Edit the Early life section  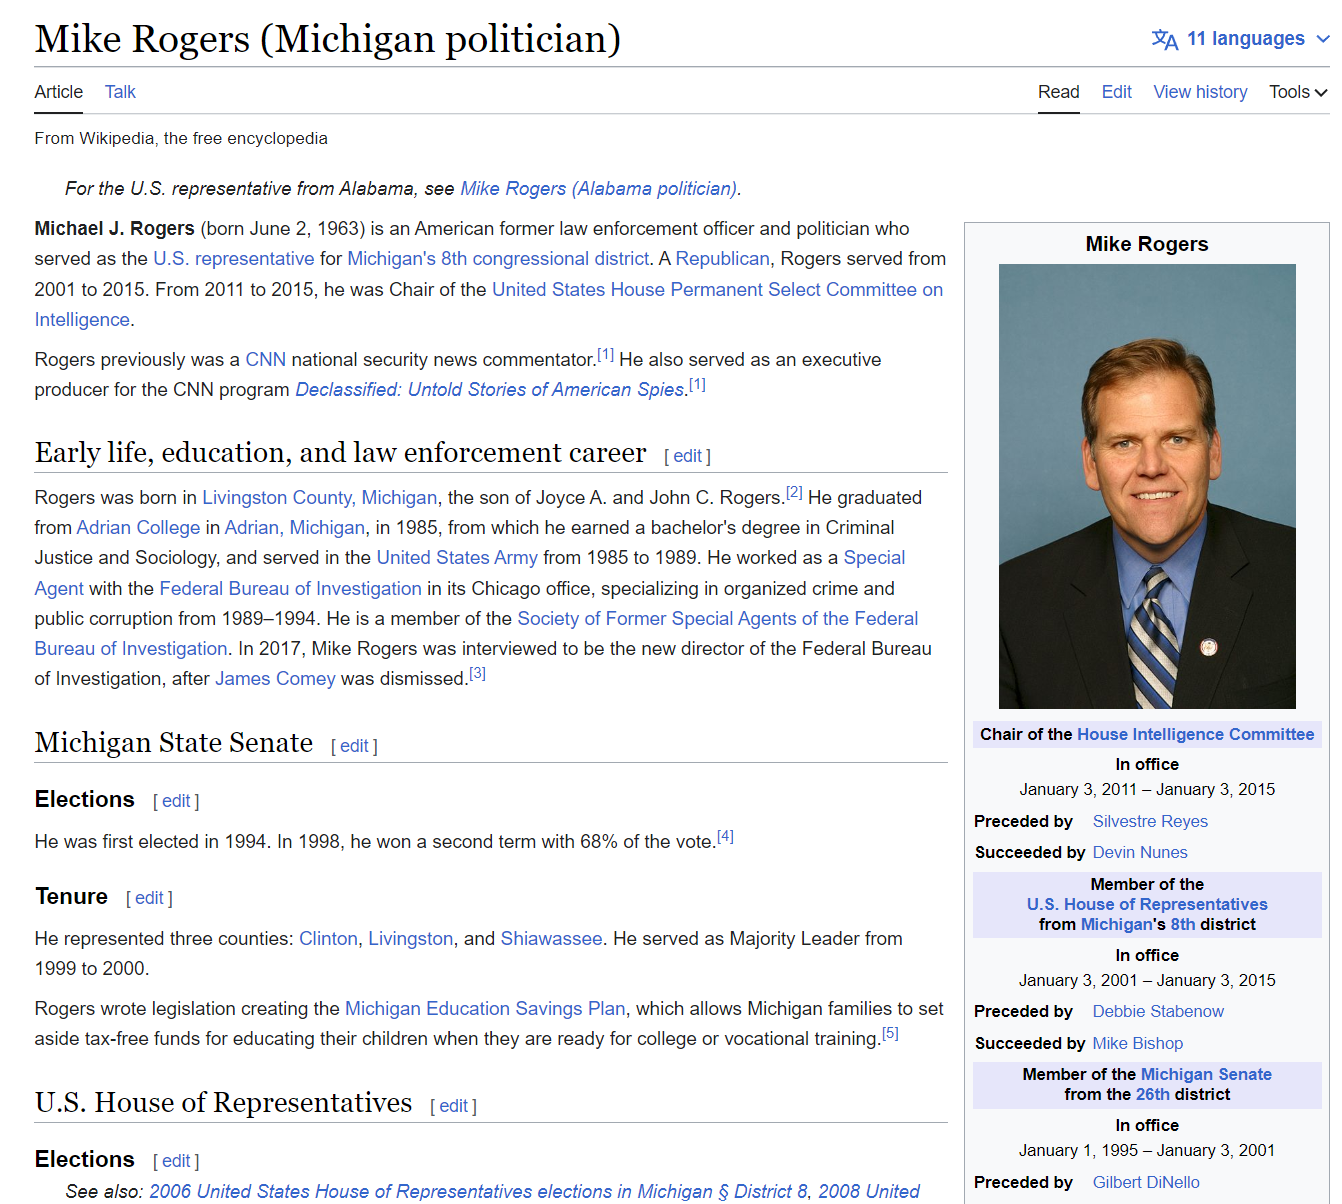click(687, 456)
